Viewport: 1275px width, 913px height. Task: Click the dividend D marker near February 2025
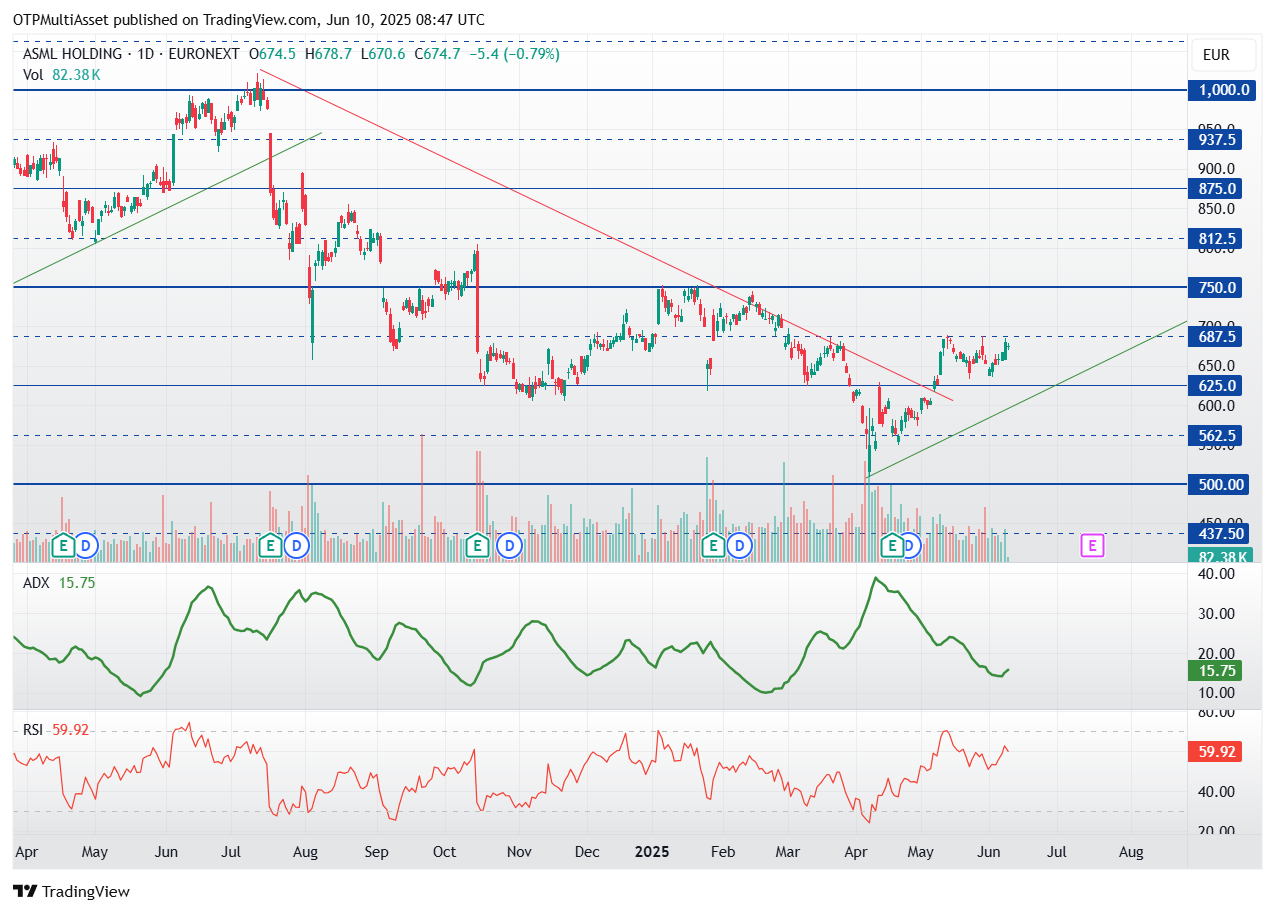click(740, 545)
